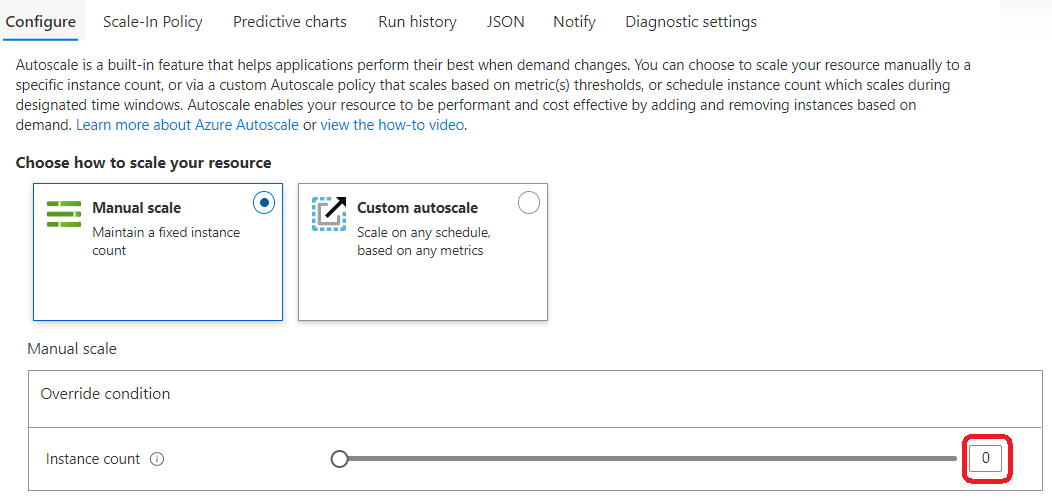Open the Predictive charts tab
This screenshot has height=501, width=1052.
click(290, 21)
